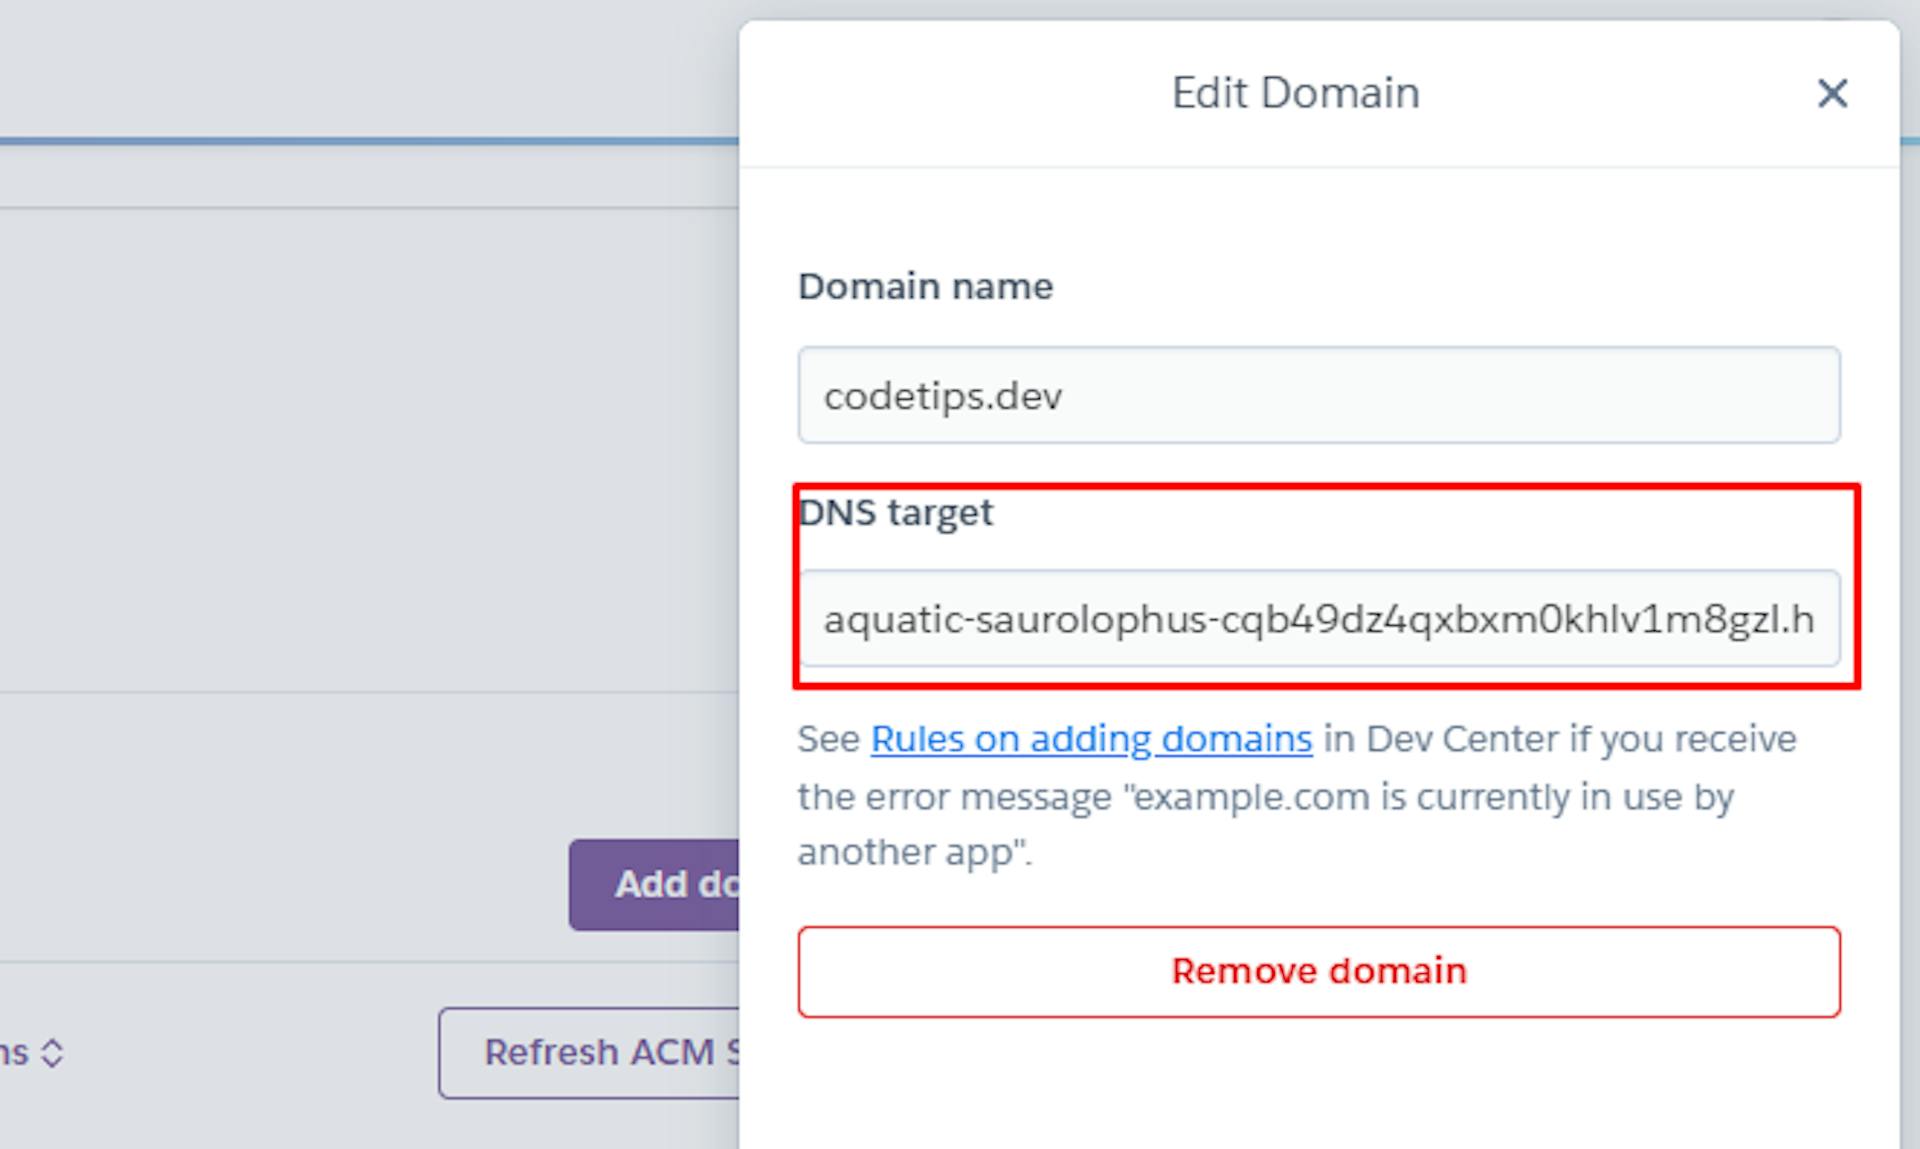Click the Domain name label
The image size is (1920, 1149).
coord(925,286)
